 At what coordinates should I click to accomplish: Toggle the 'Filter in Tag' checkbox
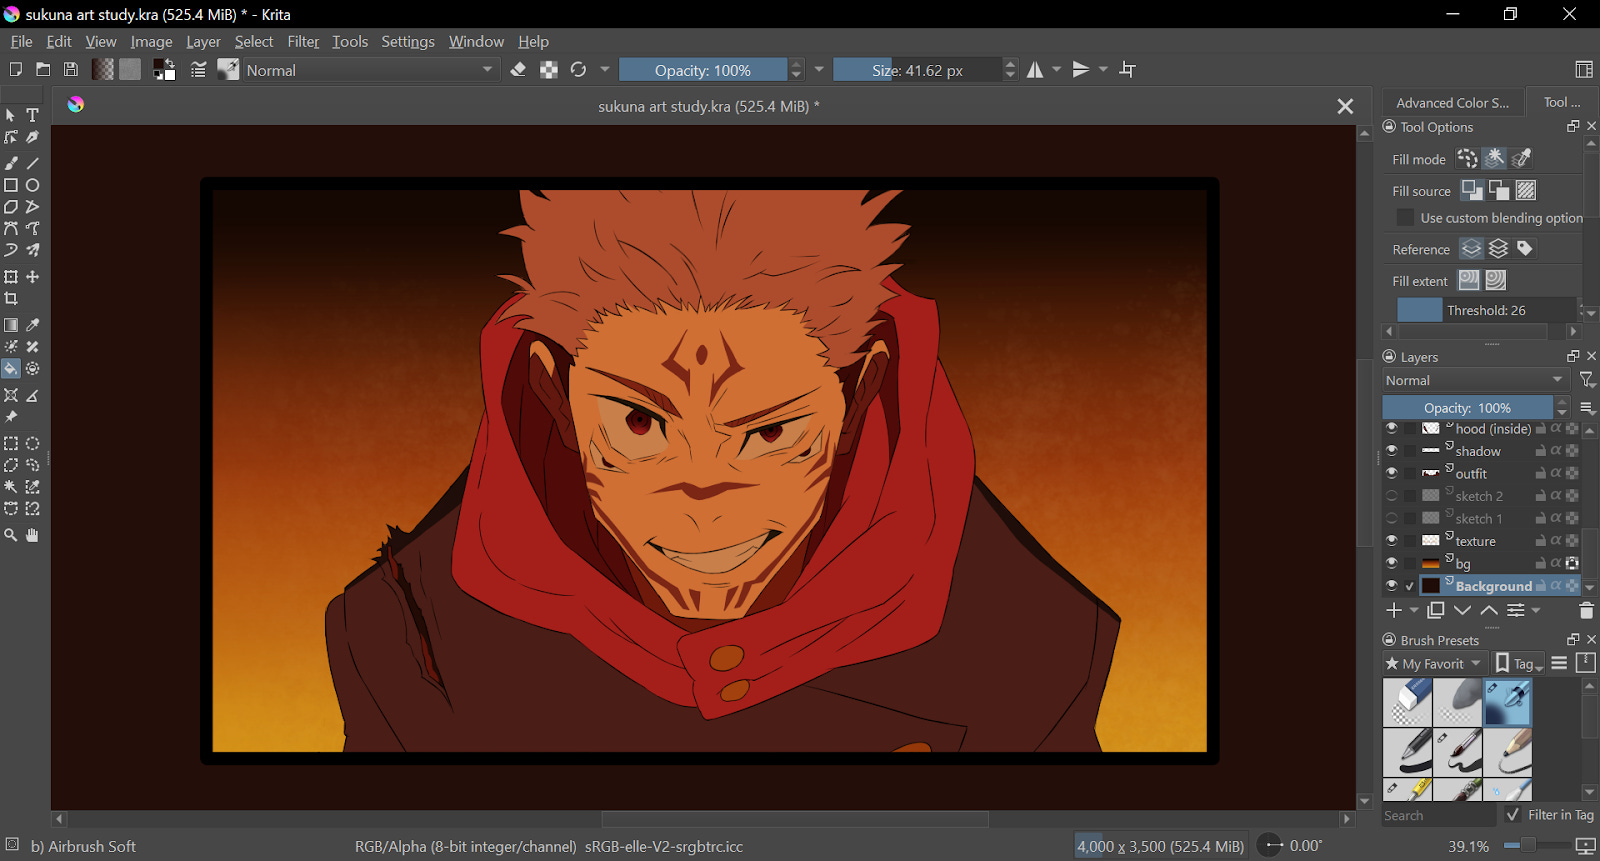(x=1513, y=815)
